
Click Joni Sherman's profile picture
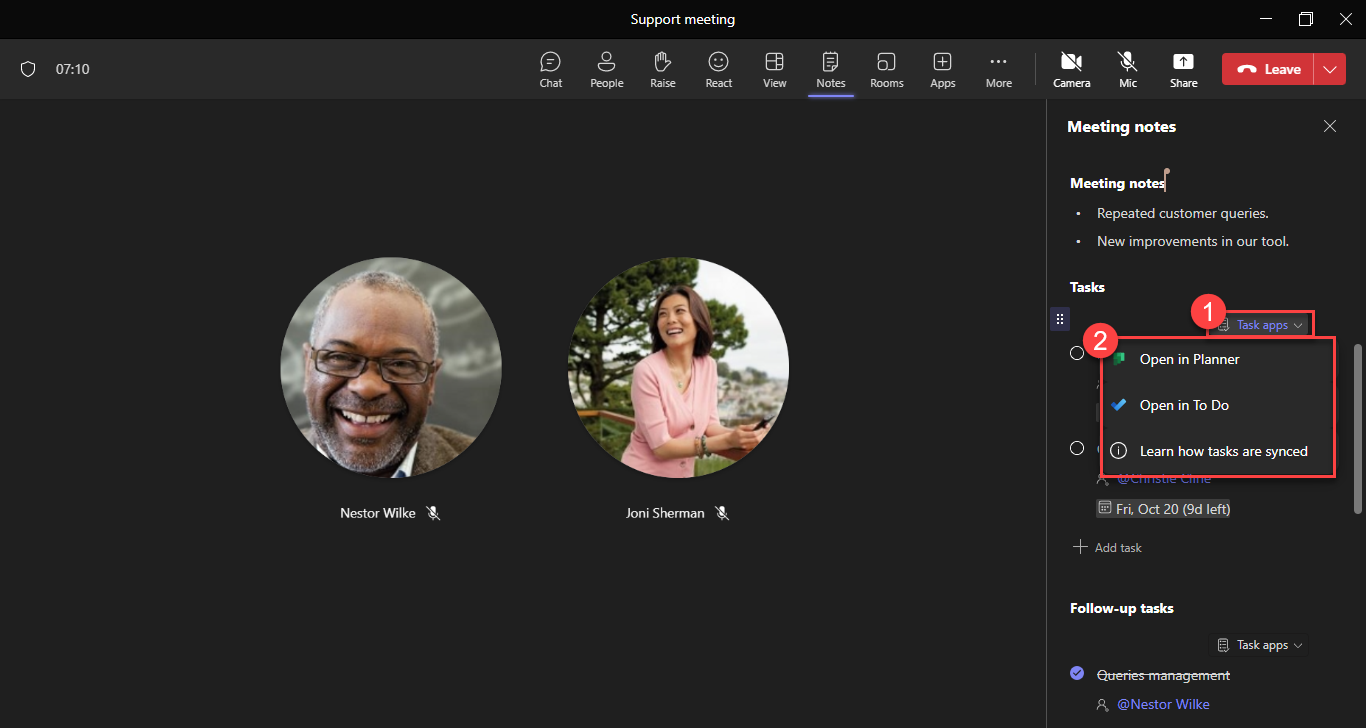pyautogui.click(x=678, y=368)
